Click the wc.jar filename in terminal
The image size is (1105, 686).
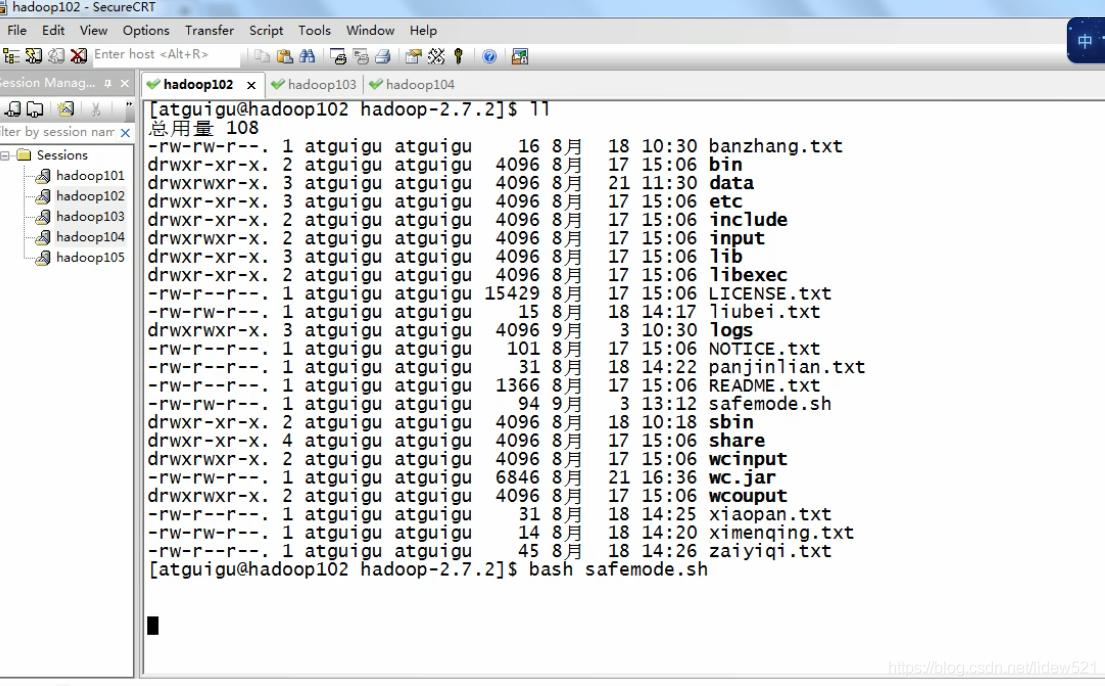[x=742, y=477]
